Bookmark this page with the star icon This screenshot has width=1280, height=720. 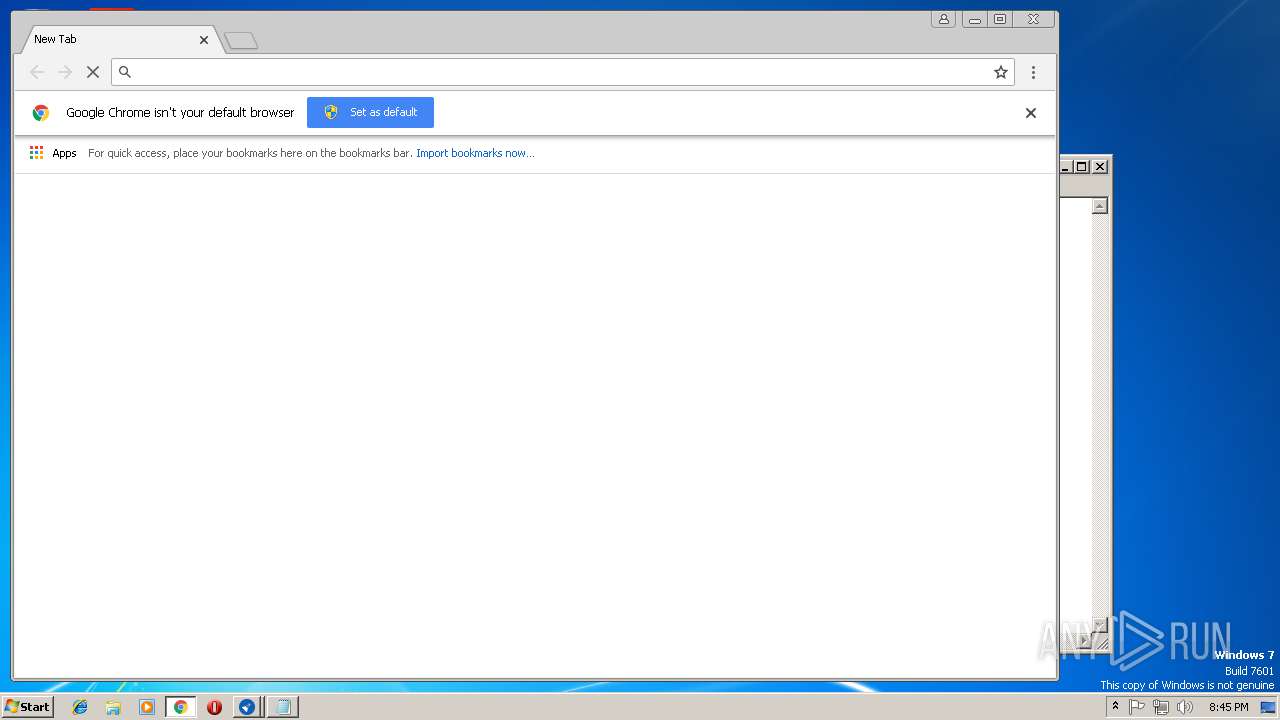(1000, 72)
